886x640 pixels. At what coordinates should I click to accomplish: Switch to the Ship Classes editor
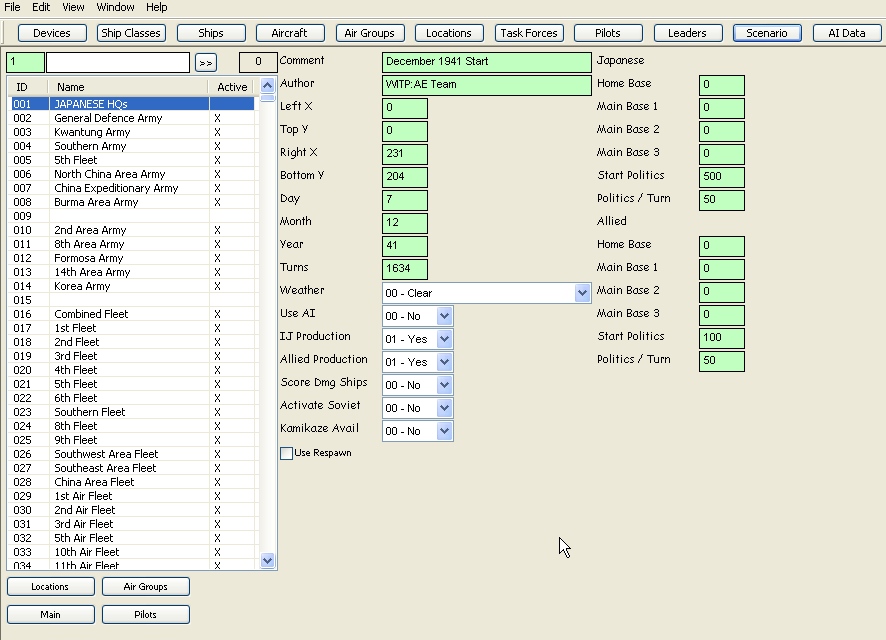click(131, 32)
